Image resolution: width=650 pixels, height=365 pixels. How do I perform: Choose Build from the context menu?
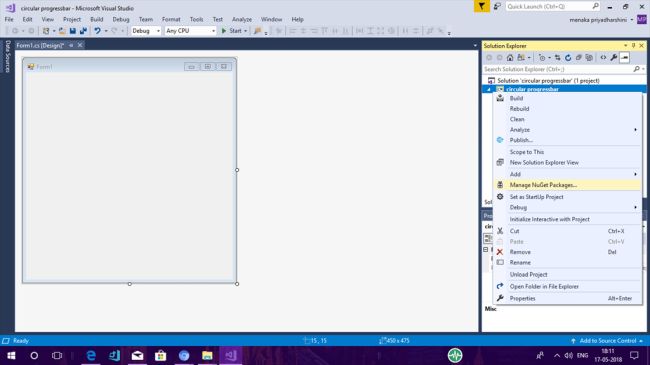click(x=568, y=98)
